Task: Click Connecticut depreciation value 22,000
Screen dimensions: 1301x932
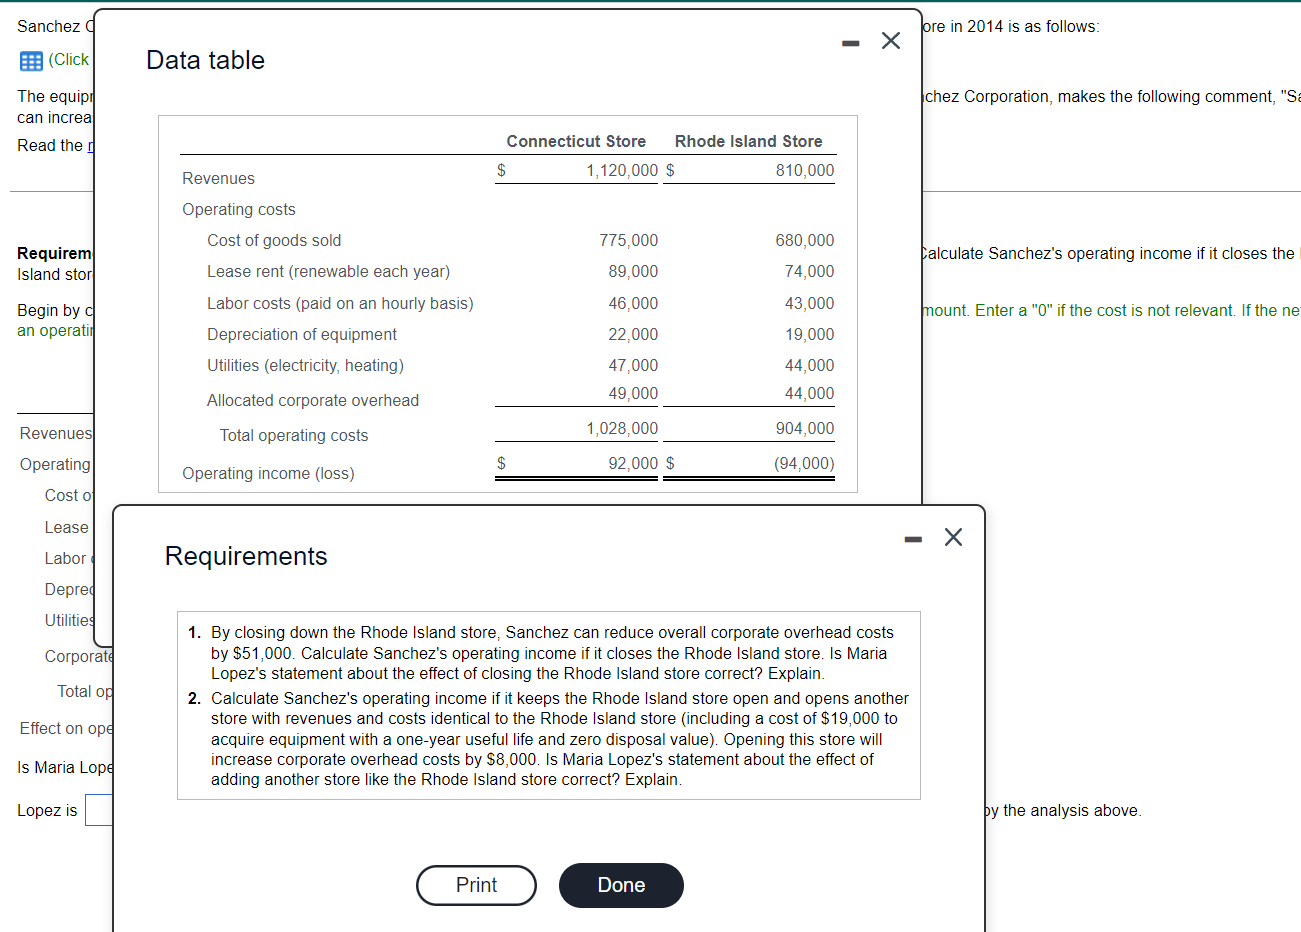Action: coord(633,334)
